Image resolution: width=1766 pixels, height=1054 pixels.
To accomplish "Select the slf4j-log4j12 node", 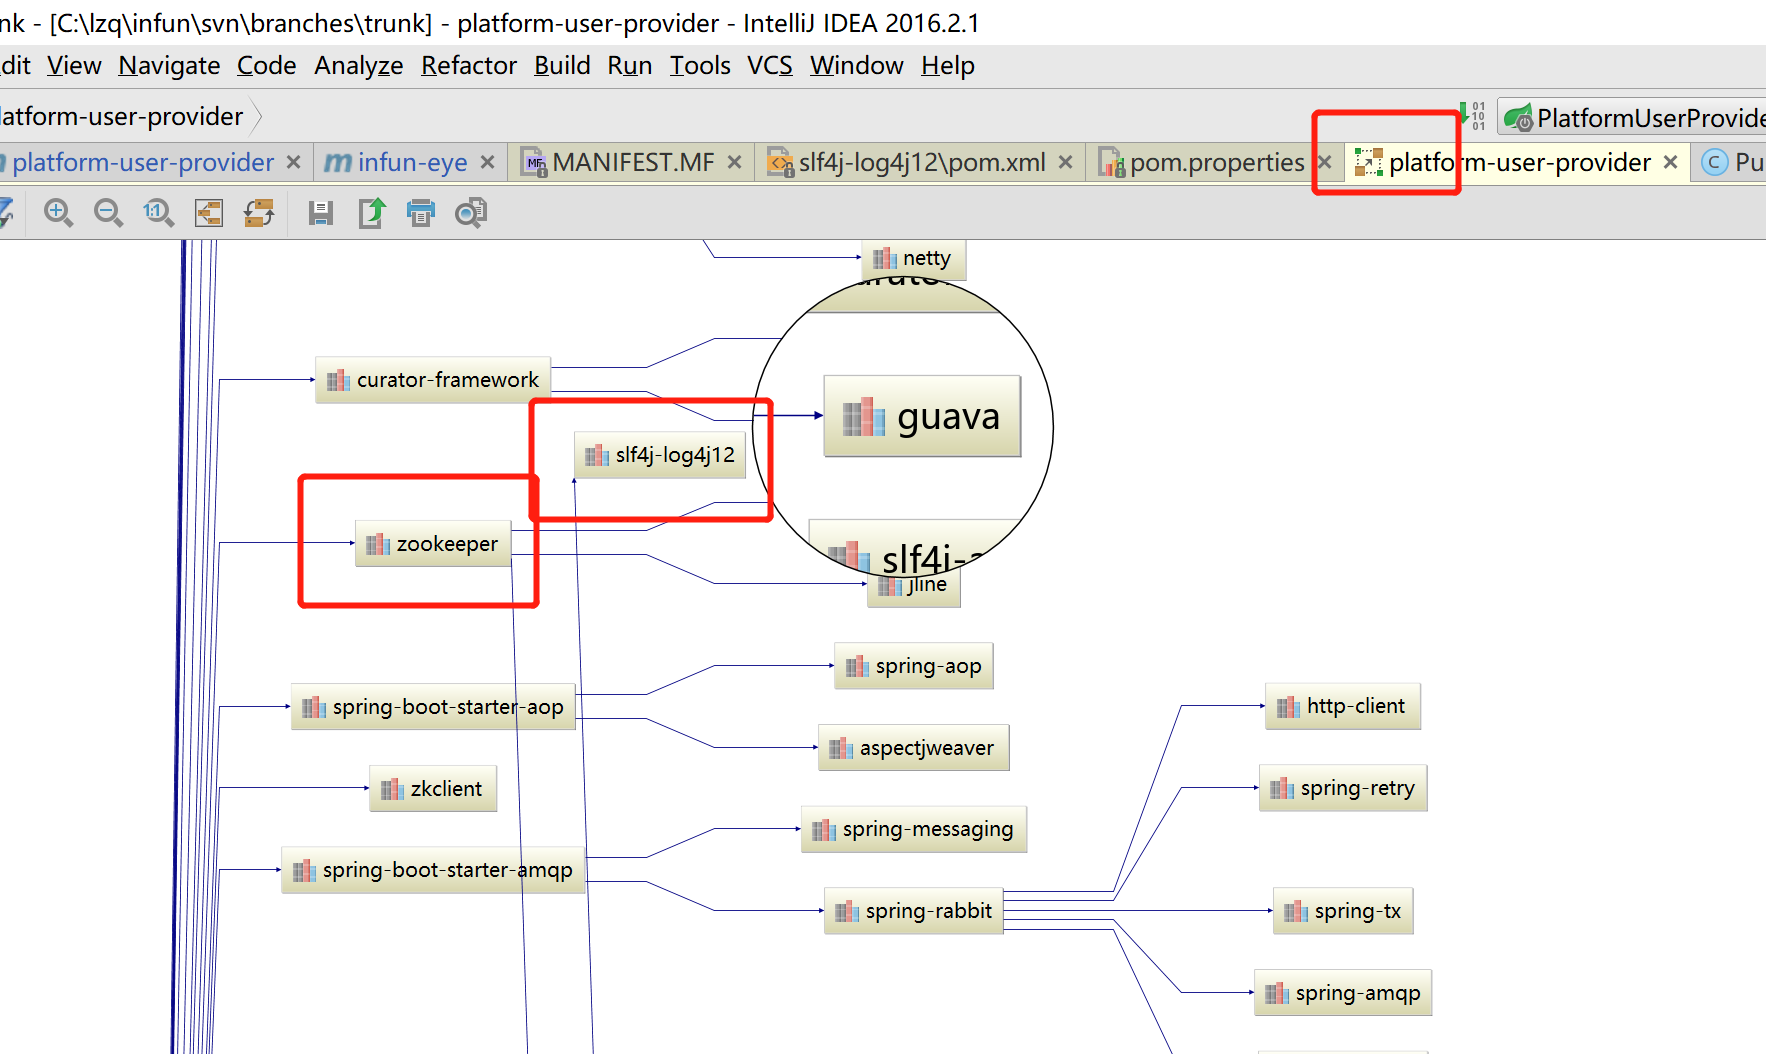I will click(x=660, y=455).
